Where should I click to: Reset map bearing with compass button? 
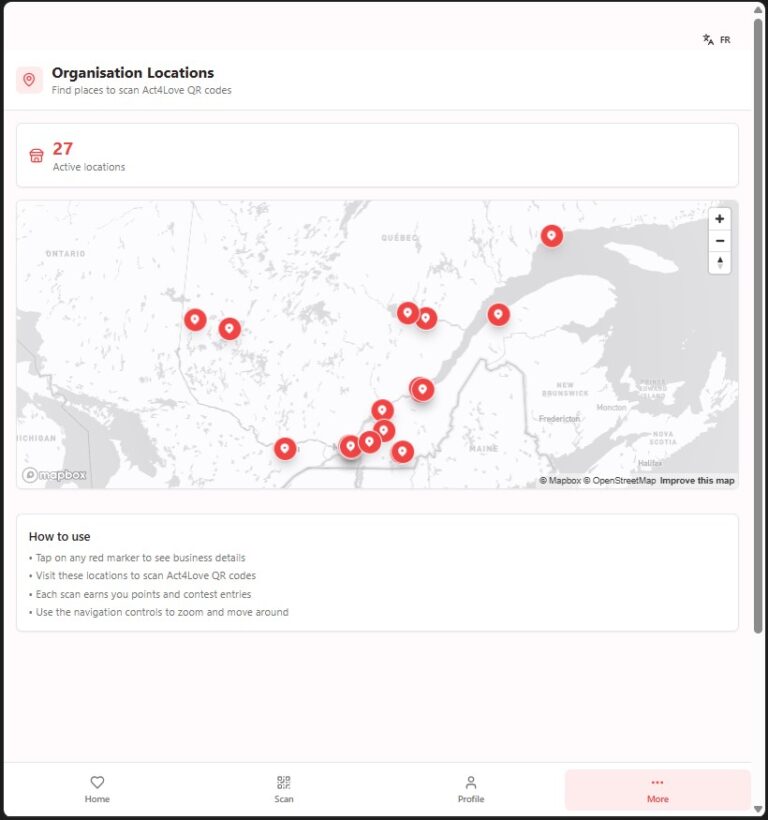tap(719, 263)
